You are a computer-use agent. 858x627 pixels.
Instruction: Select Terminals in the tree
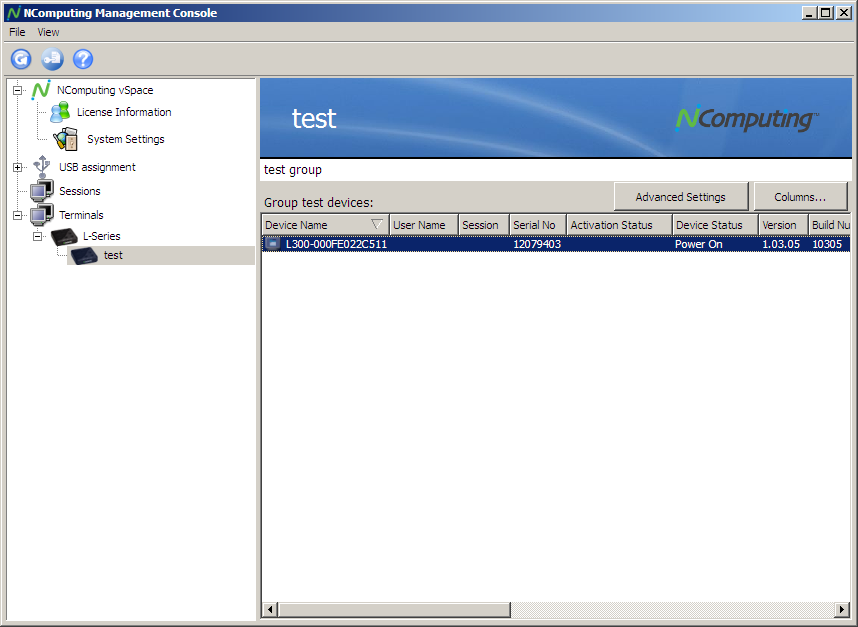(81, 215)
